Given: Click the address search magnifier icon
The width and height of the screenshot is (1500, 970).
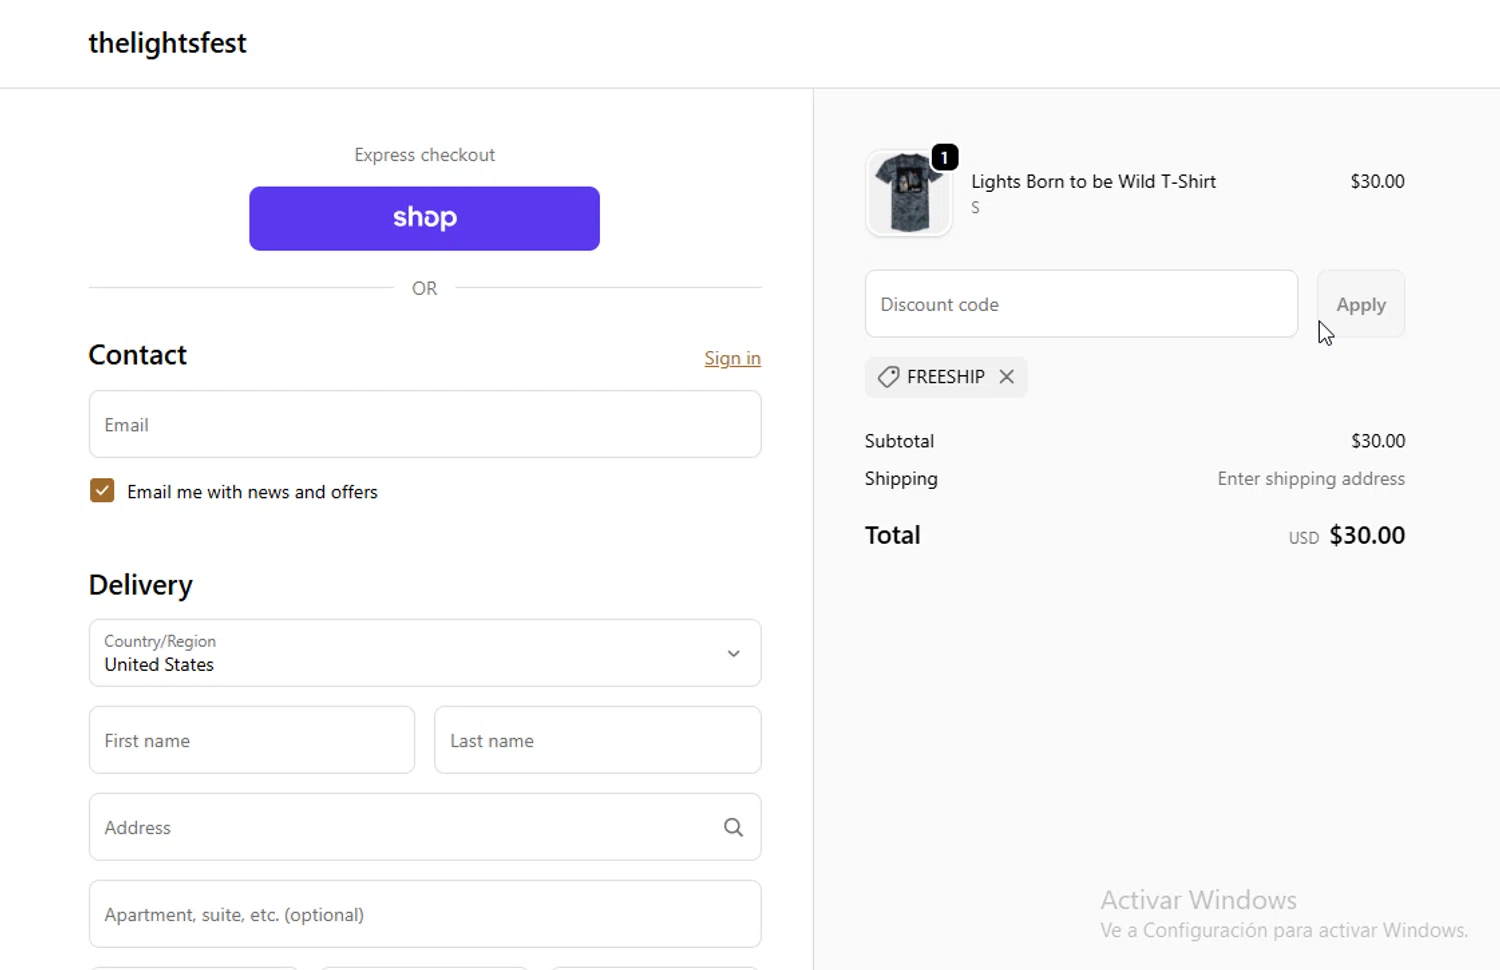Looking at the screenshot, I should [x=733, y=827].
